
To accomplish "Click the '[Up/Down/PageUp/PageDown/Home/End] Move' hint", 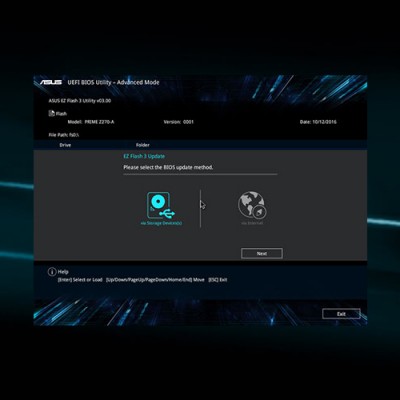I will [155, 280].
